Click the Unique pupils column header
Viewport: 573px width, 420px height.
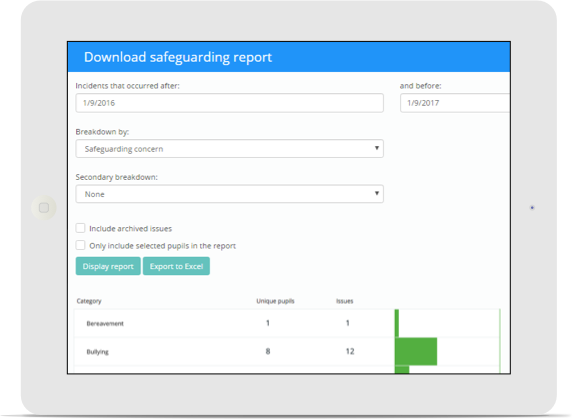(275, 301)
